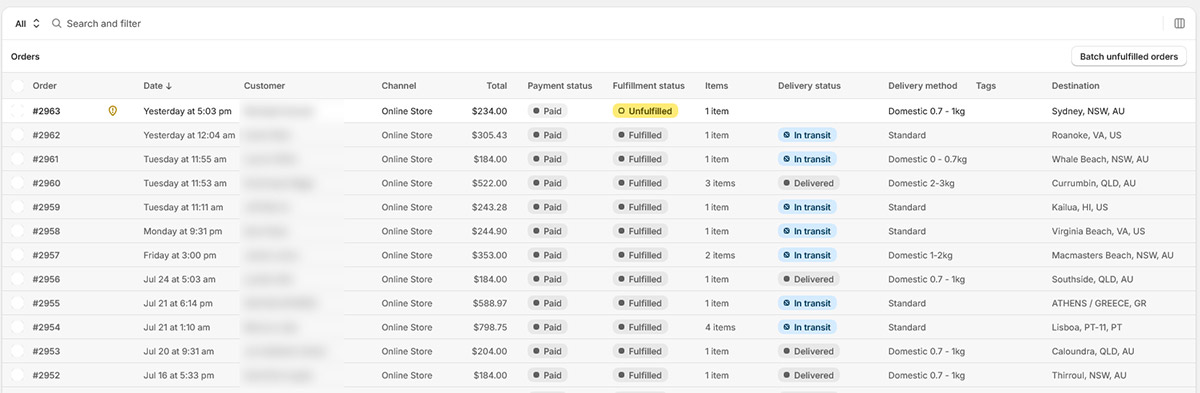Click the Payment status column header
The width and height of the screenshot is (1200, 393).
559,86
